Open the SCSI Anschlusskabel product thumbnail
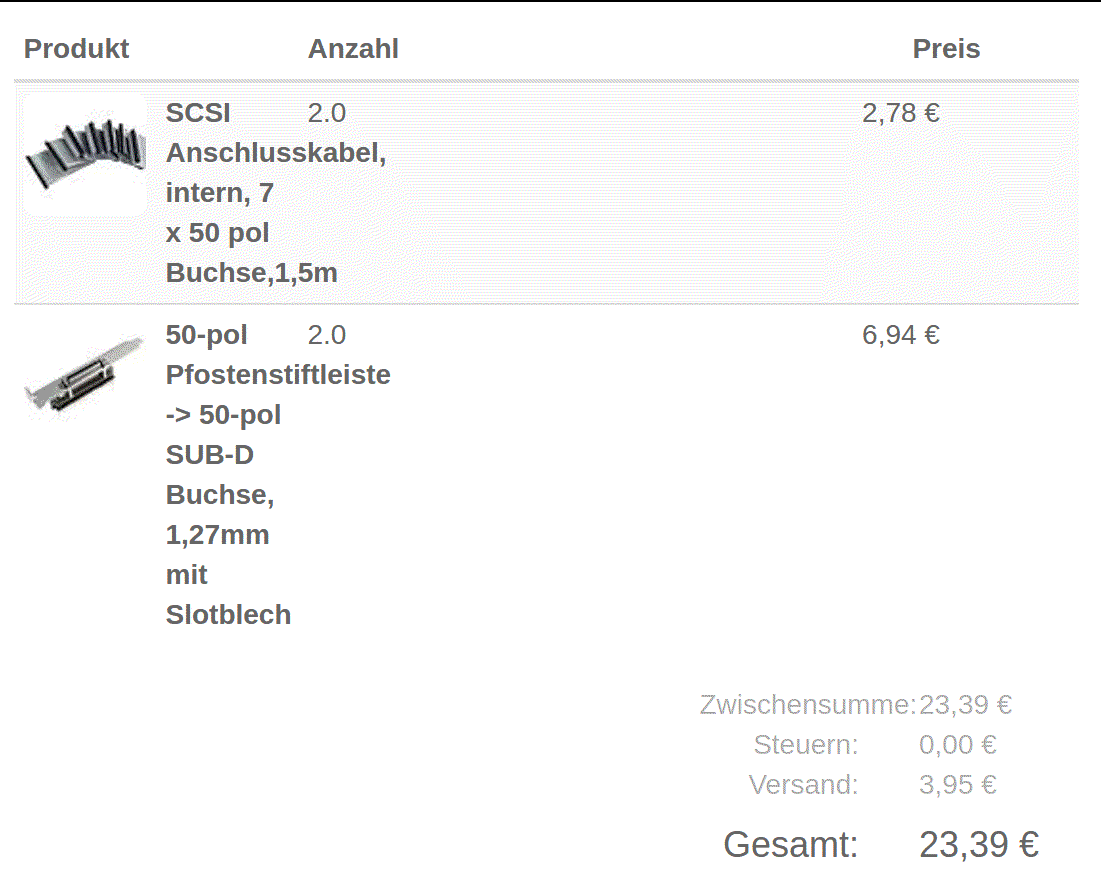Screen dimensions: 1101x878 click(85, 155)
